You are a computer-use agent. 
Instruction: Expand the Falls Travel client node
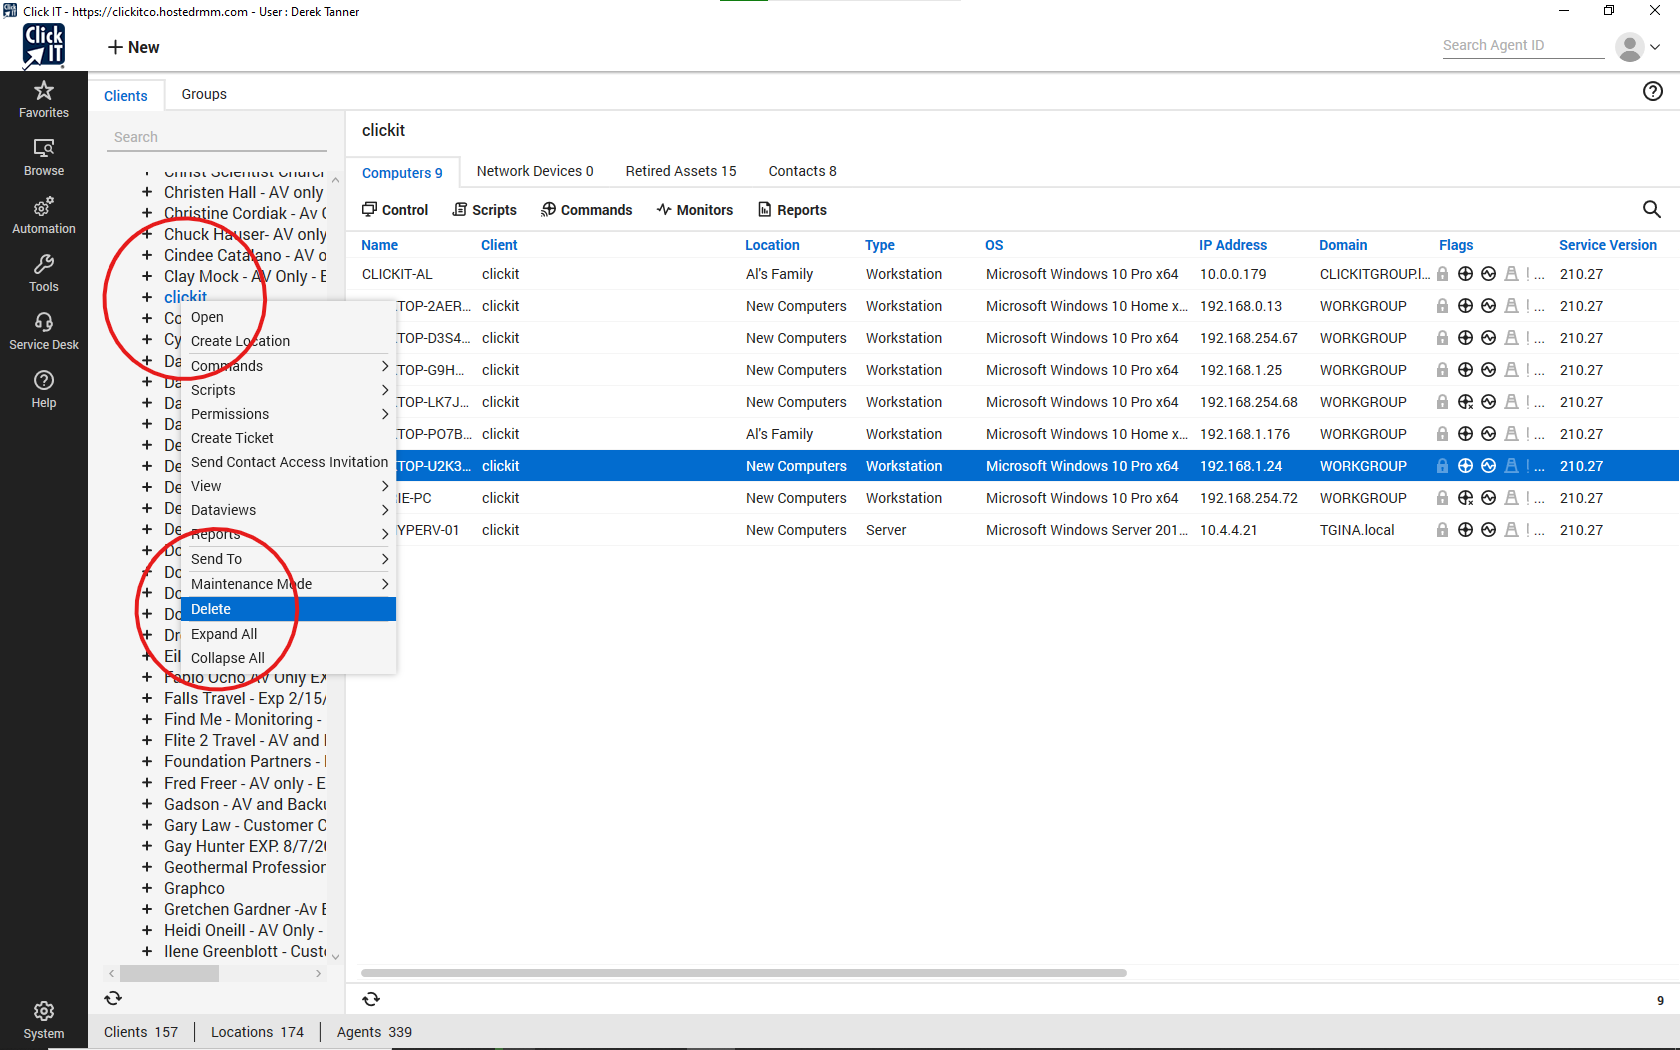coord(147,698)
